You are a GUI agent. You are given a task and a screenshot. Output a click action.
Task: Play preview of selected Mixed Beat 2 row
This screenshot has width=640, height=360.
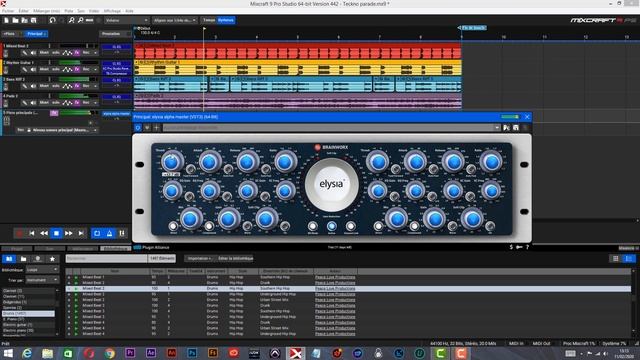click(x=76, y=289)
